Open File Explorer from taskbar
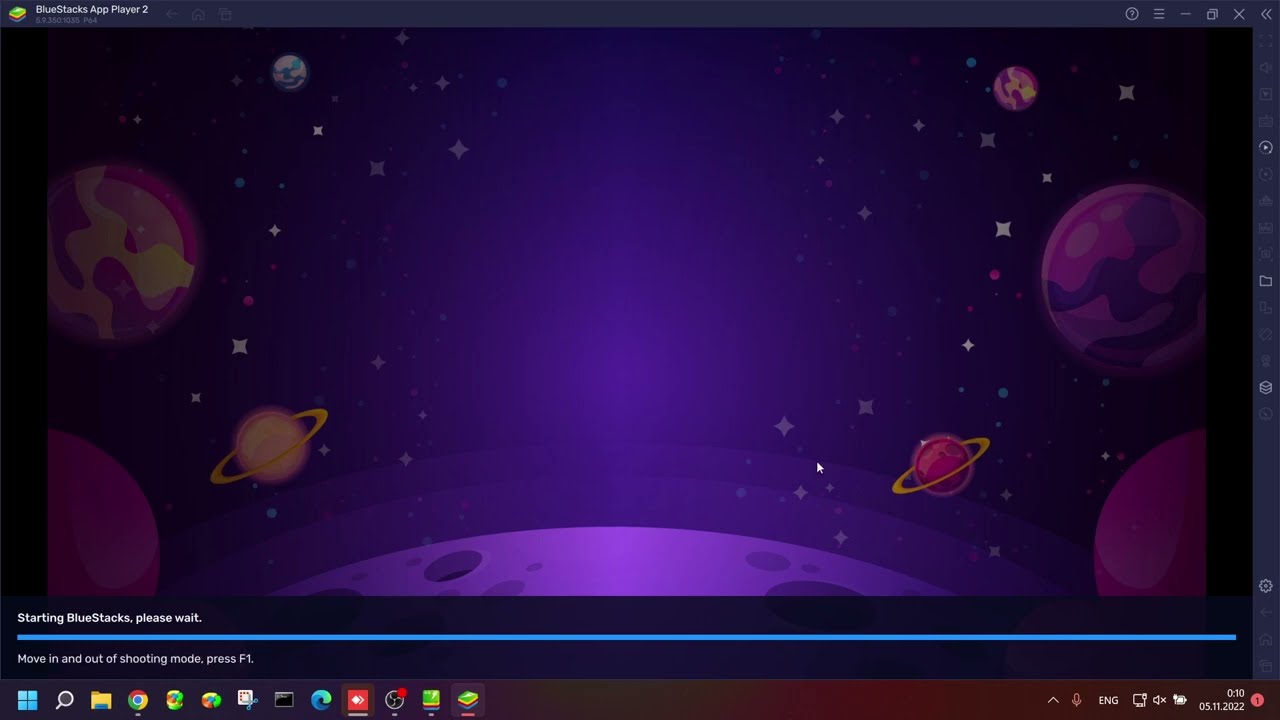The width and height of the screenshot is (1280, 720). click(x=101, y=700)
